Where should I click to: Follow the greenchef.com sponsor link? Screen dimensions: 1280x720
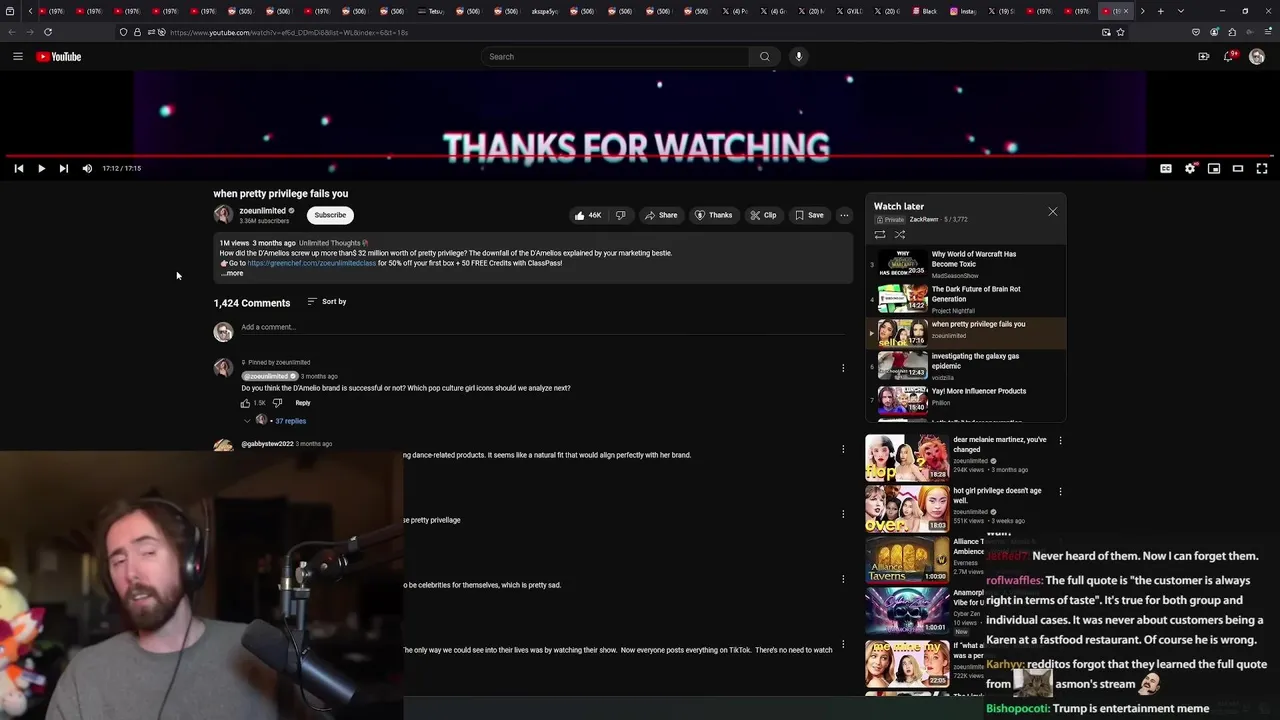312,263
